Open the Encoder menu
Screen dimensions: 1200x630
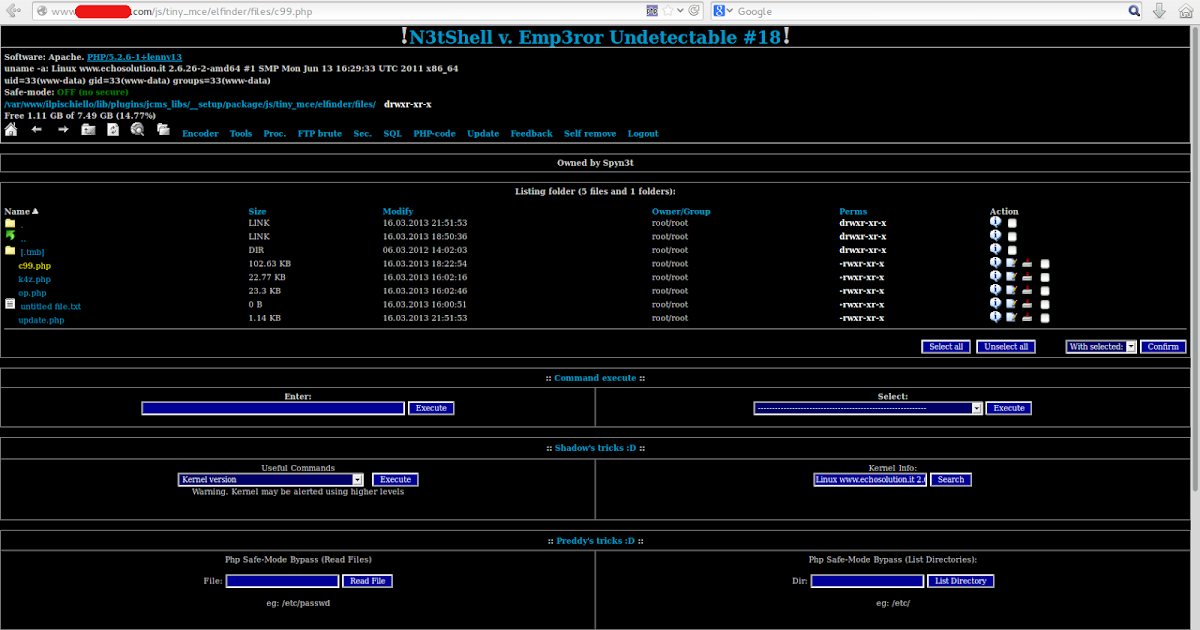coord(200,133)
